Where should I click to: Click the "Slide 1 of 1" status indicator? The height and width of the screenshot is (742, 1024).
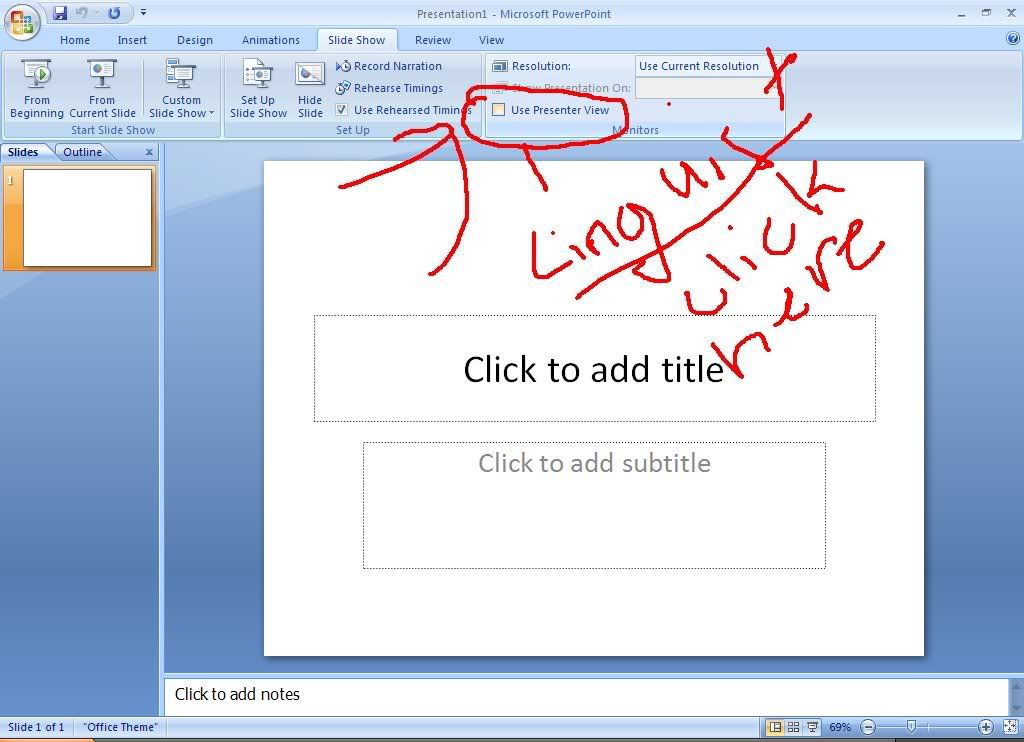tap(36, 727)
